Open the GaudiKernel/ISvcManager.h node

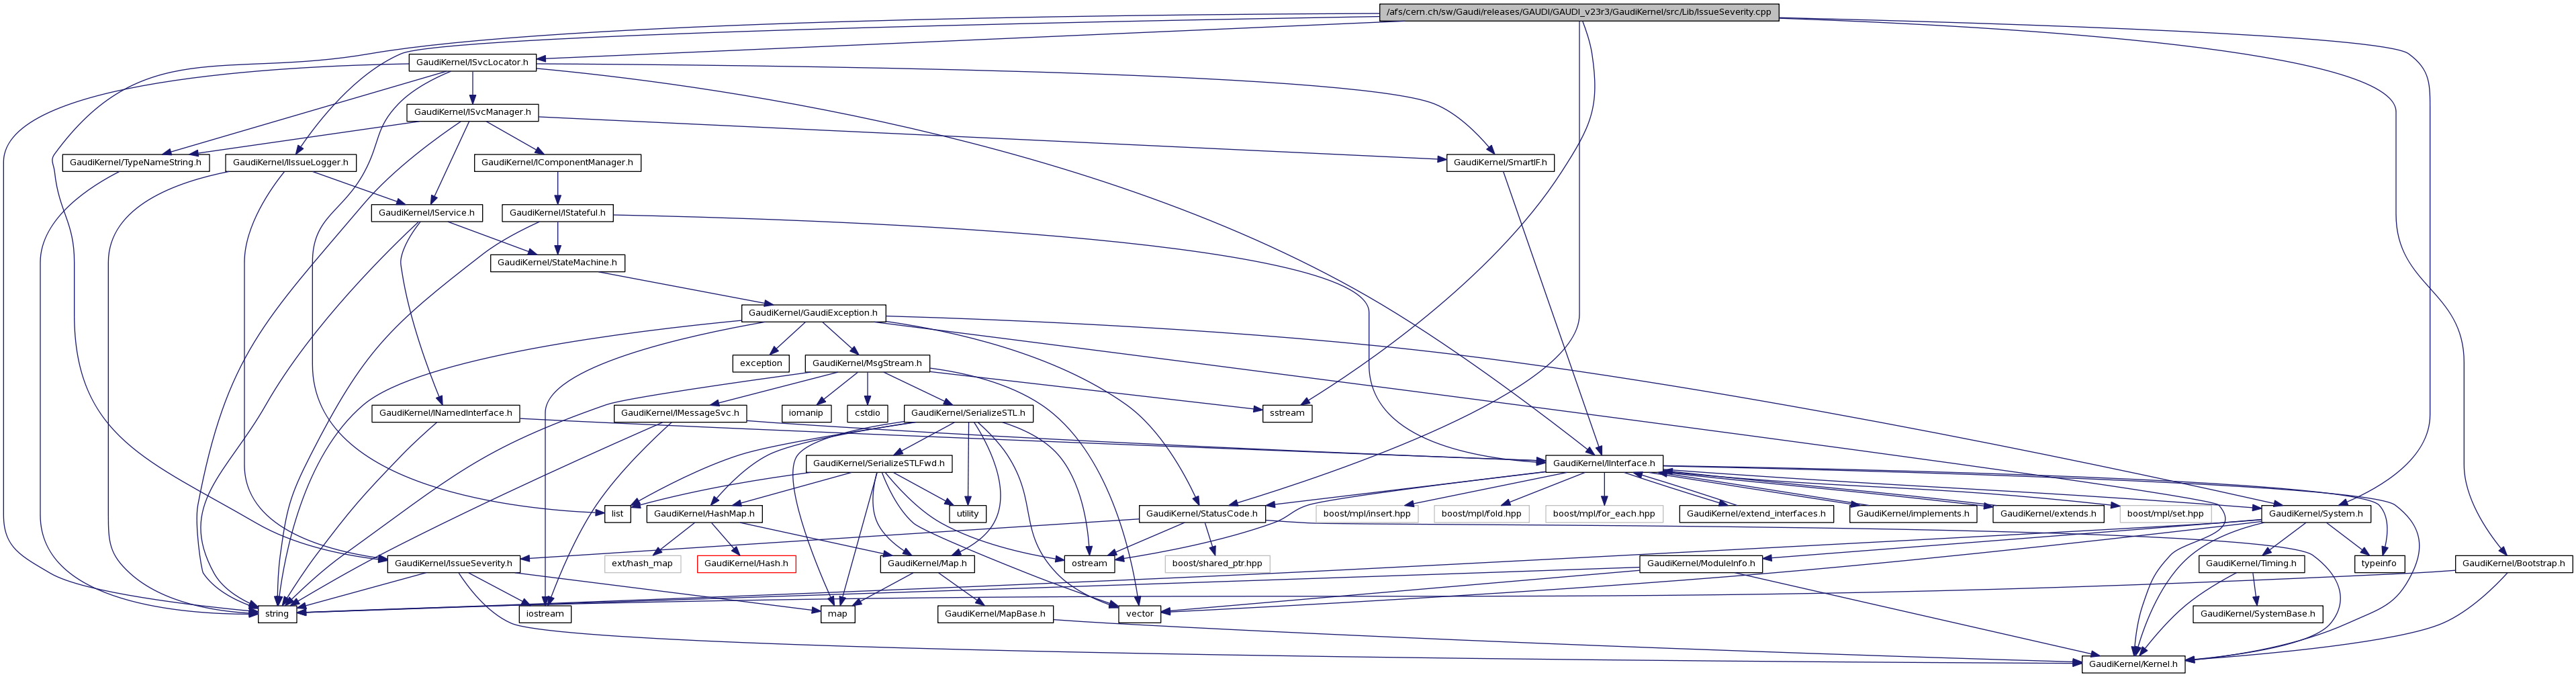pyautogui.click(x=472, y=112)
